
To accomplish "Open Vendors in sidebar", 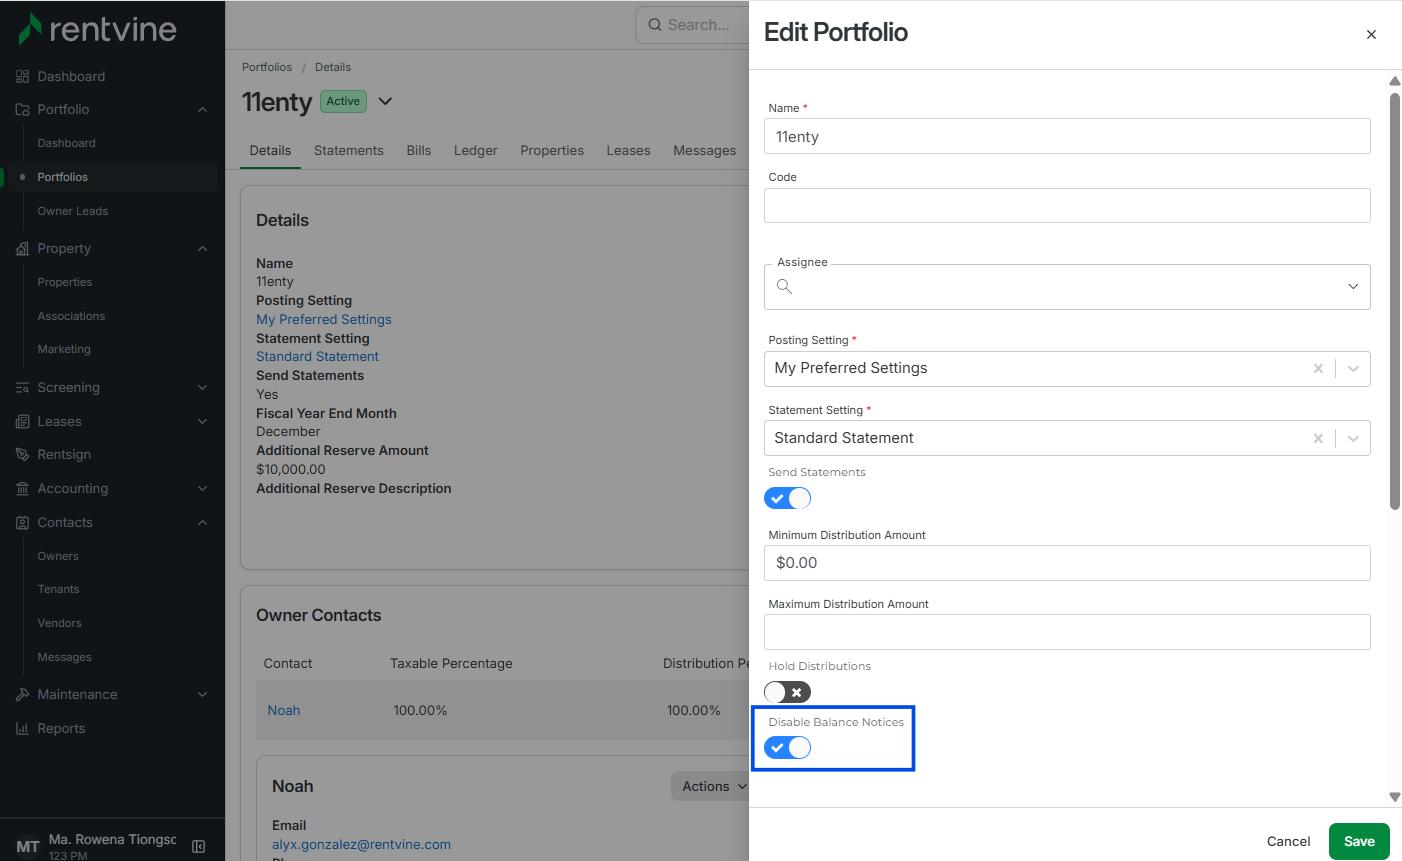I will pos(60,623).
